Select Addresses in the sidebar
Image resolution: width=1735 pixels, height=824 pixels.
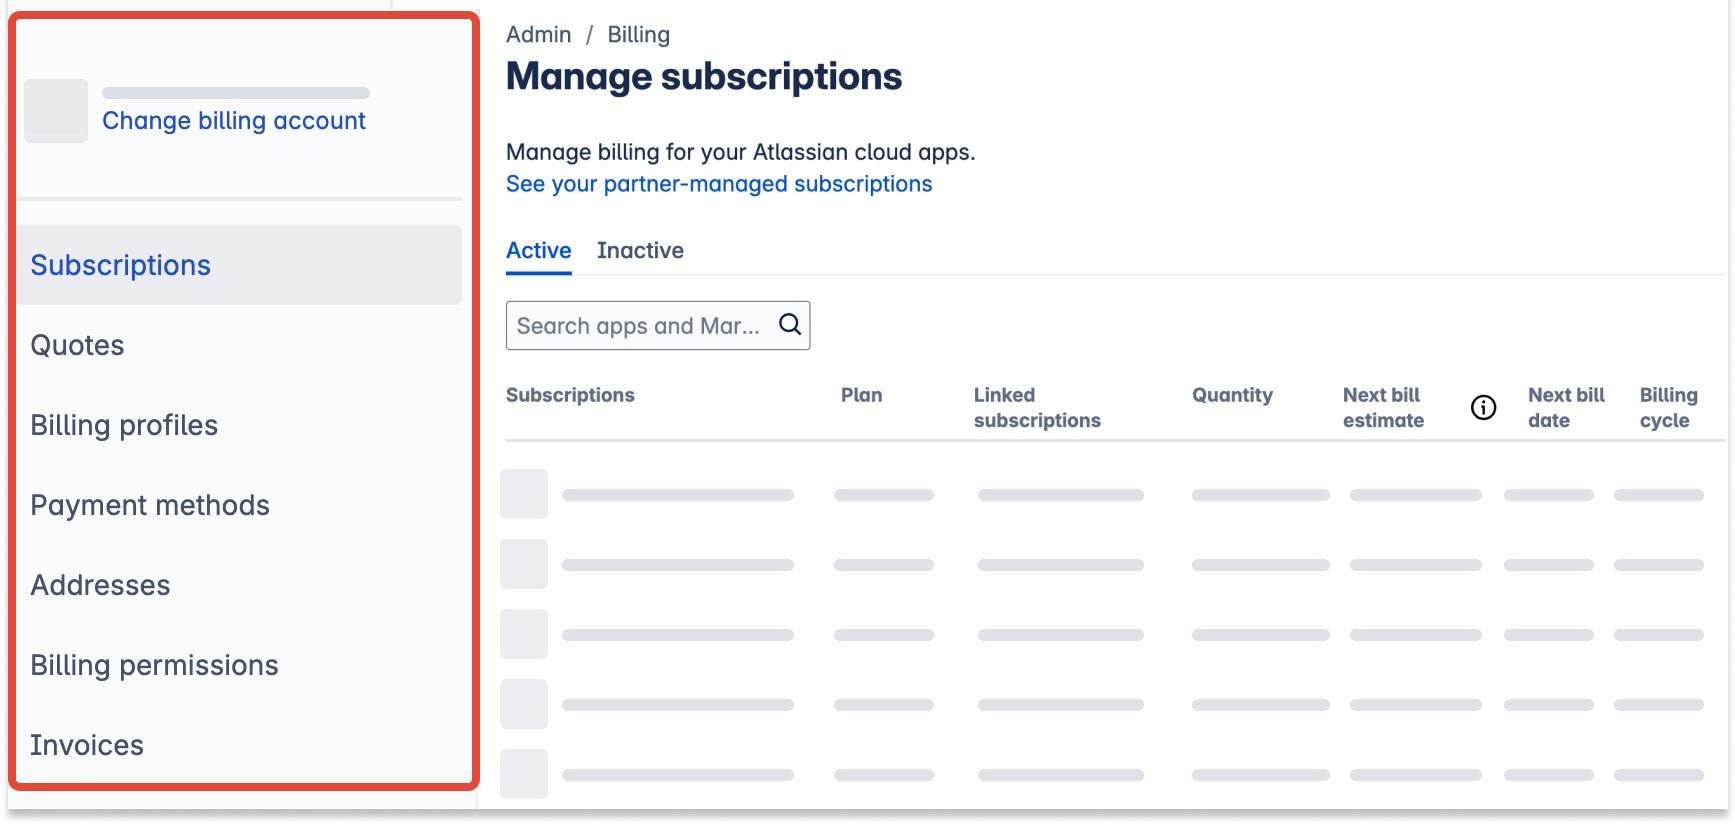(x=100, y=585)
